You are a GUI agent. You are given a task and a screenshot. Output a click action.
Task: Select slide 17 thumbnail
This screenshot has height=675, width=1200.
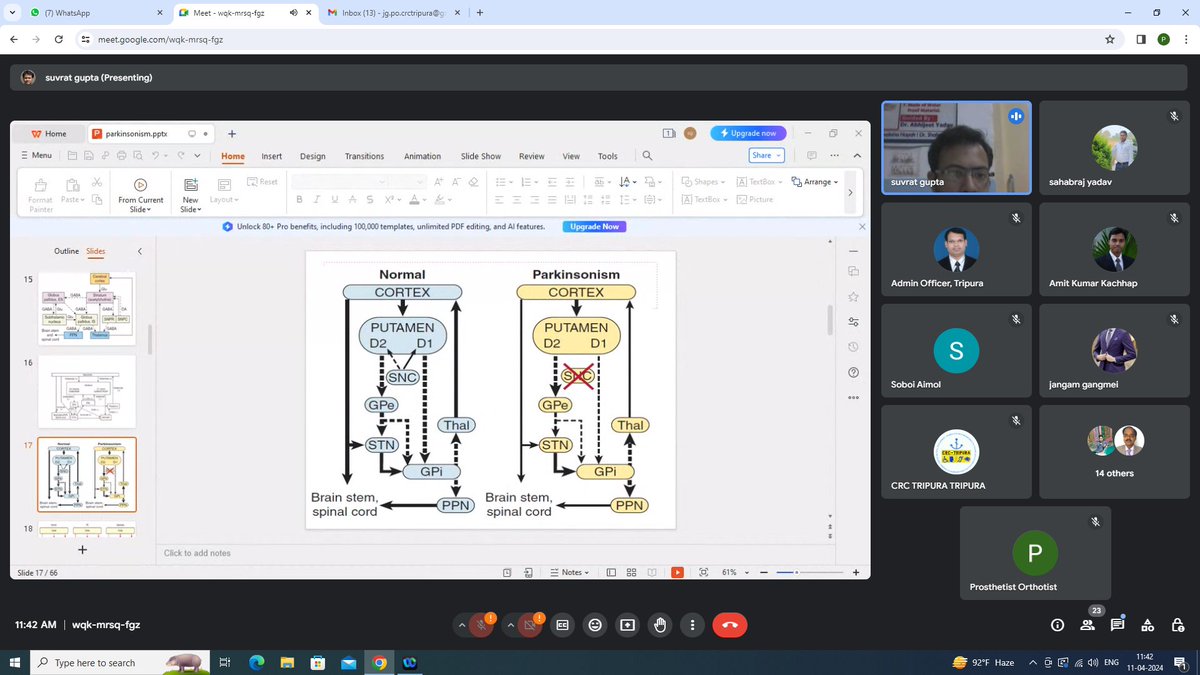pos(87,475)
